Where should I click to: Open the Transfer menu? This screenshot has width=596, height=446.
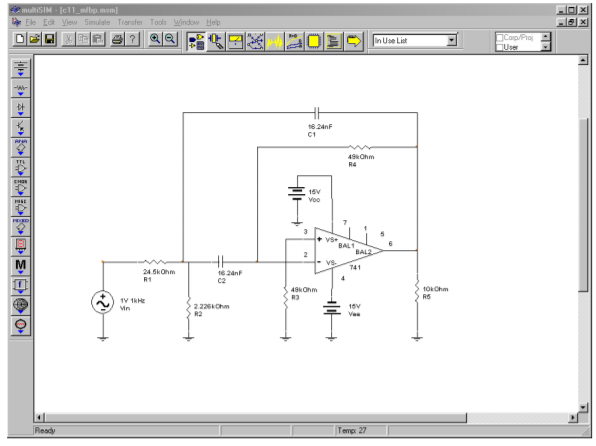click(x=130, y=22)
